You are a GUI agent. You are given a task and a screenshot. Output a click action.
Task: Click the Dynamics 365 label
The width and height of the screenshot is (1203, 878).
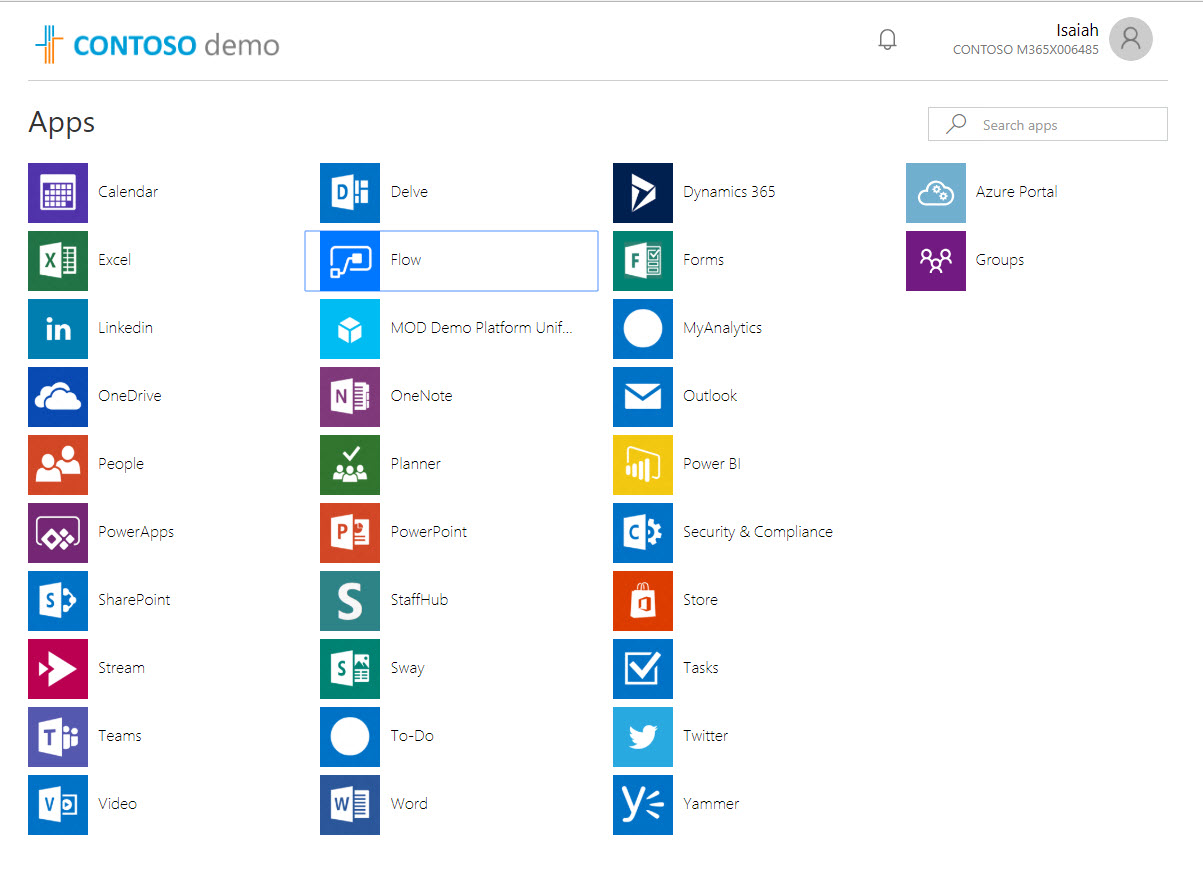pos(729,192)
